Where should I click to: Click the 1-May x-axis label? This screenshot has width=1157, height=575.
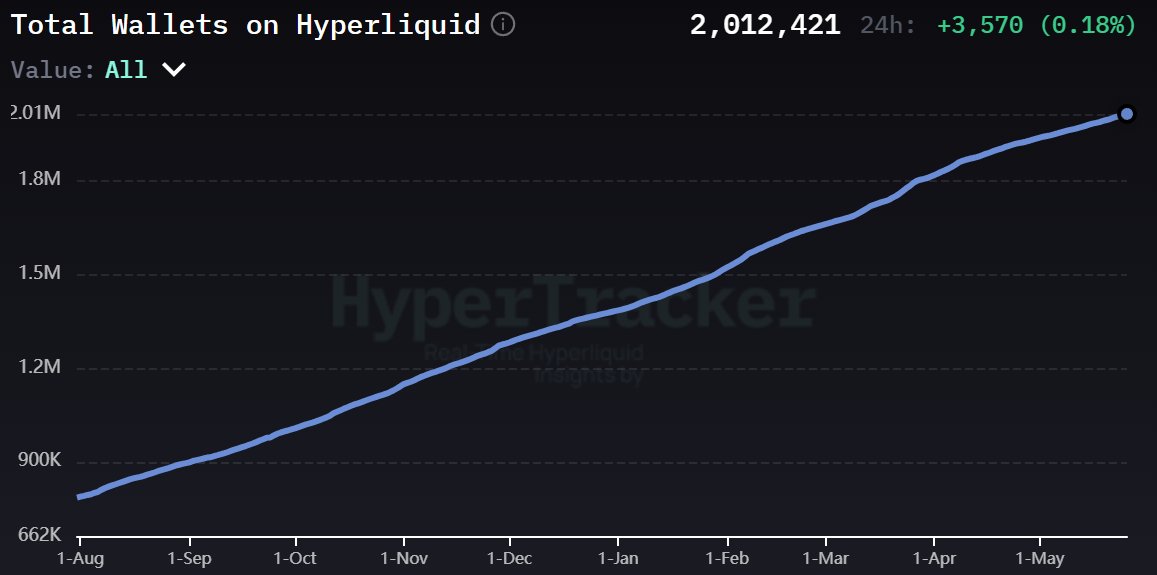[x=1039, y=559]
